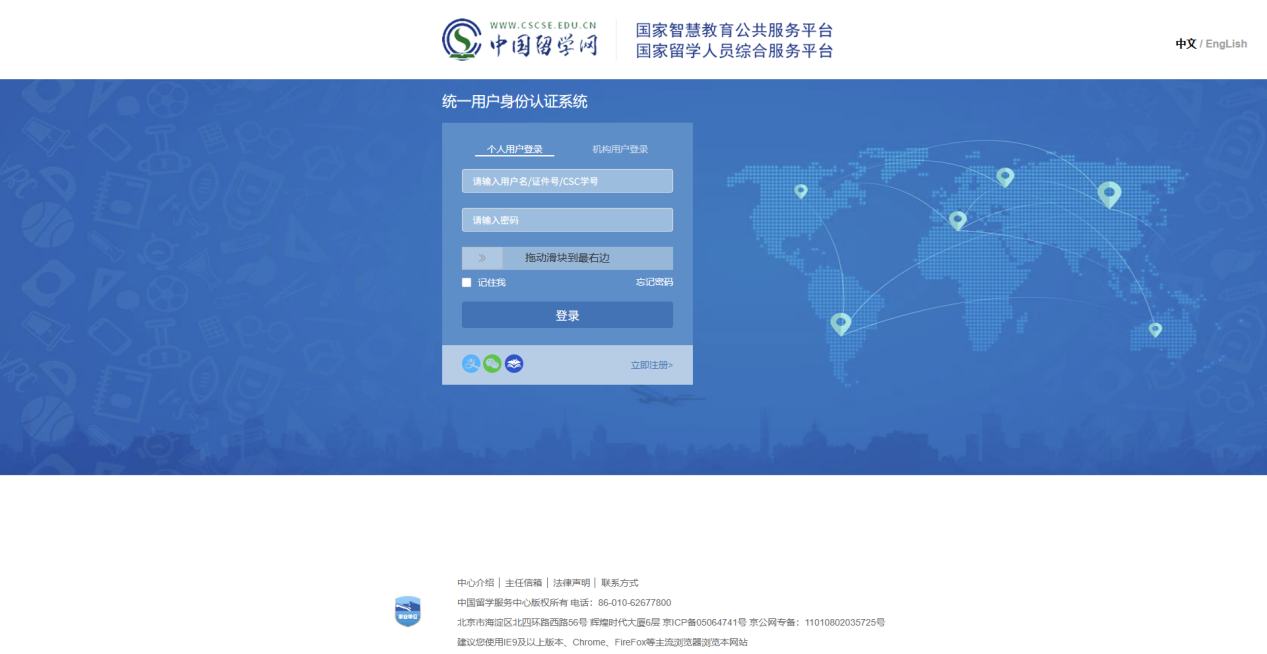Click the slider's double-arrow handle
The height and width of the screenshot is (654, 1267).
482,258
